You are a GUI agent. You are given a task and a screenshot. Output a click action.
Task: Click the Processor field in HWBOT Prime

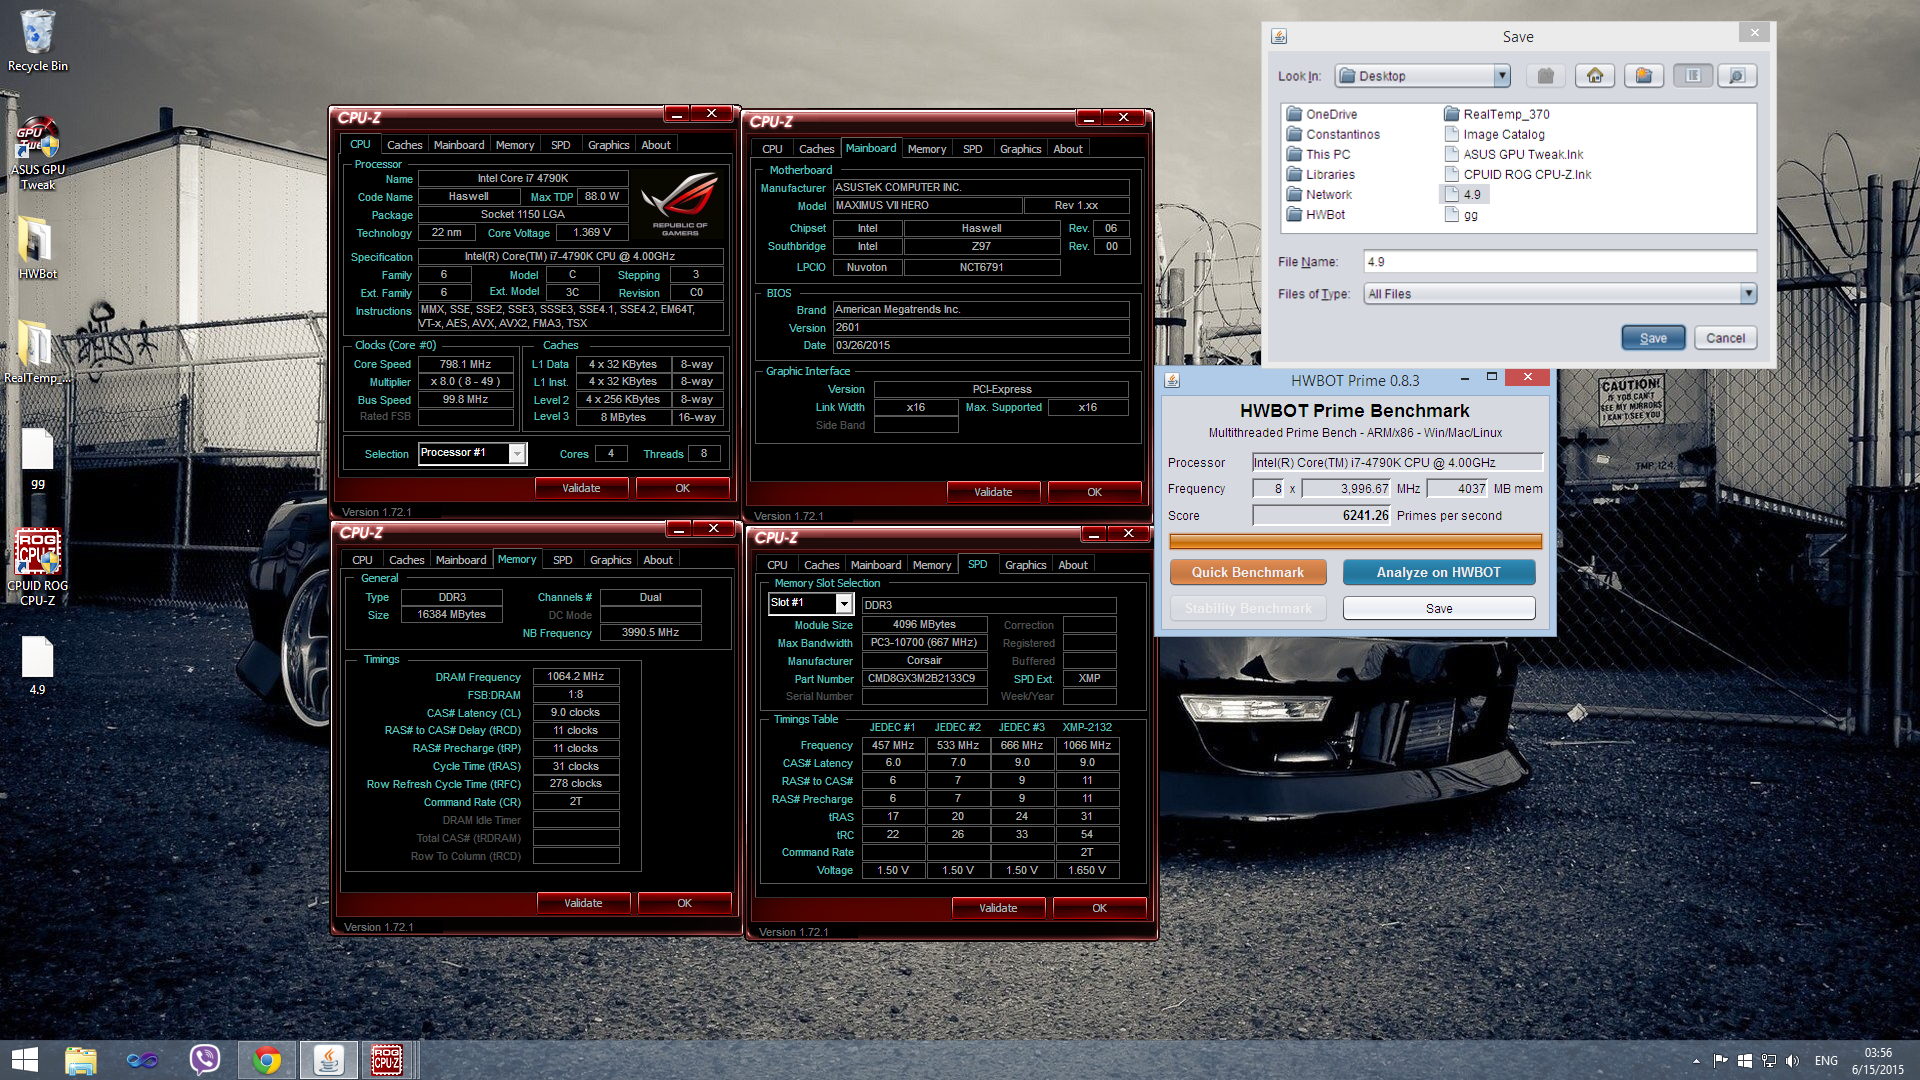[x=1397, y=462]
